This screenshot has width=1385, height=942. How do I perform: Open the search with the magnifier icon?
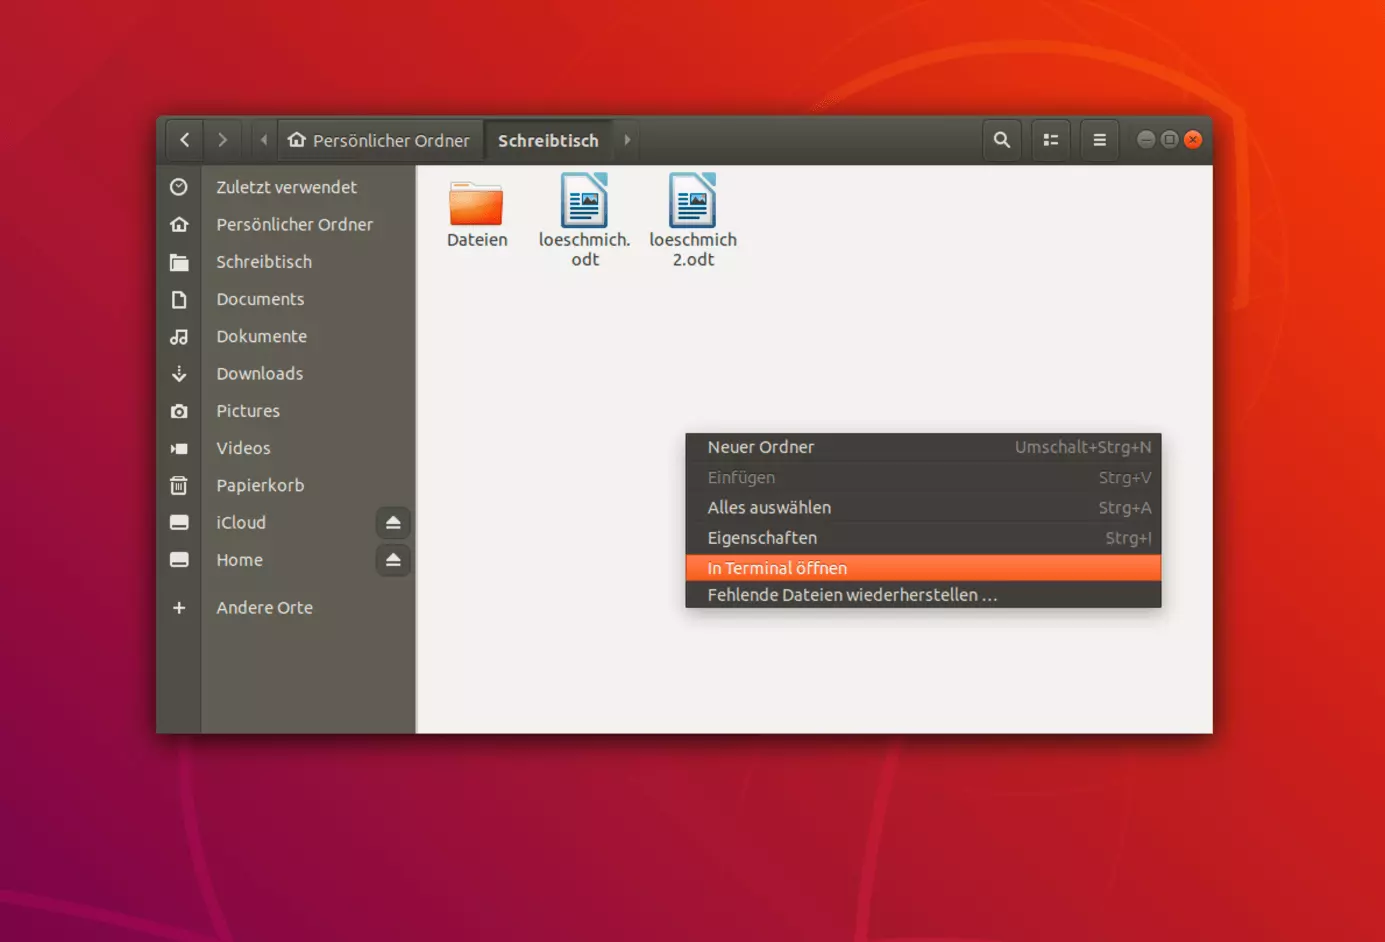1002,140
